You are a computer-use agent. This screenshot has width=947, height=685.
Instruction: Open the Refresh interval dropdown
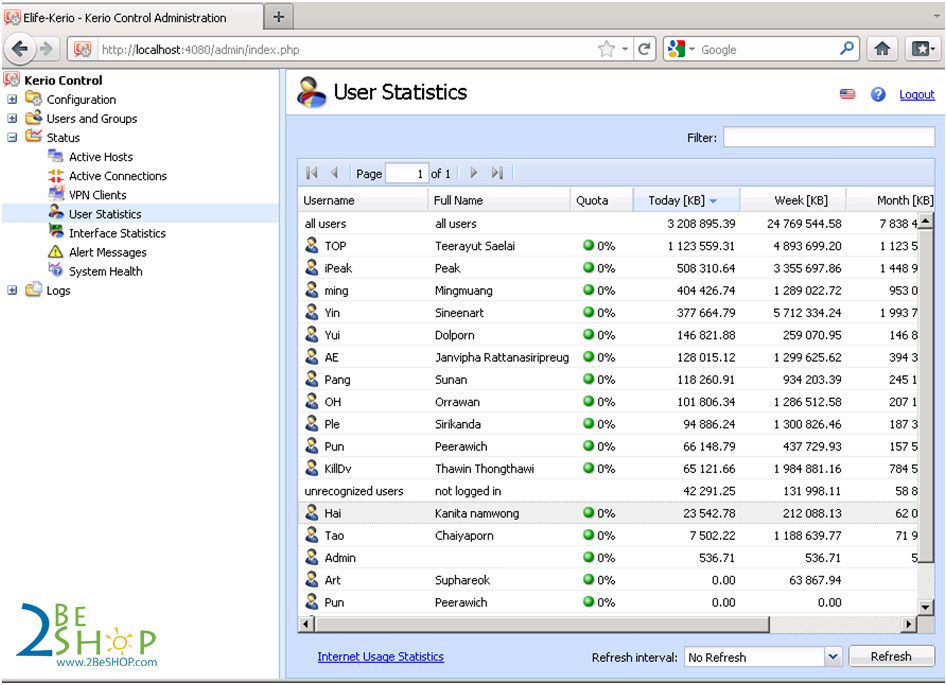click(x=833, y=657)
